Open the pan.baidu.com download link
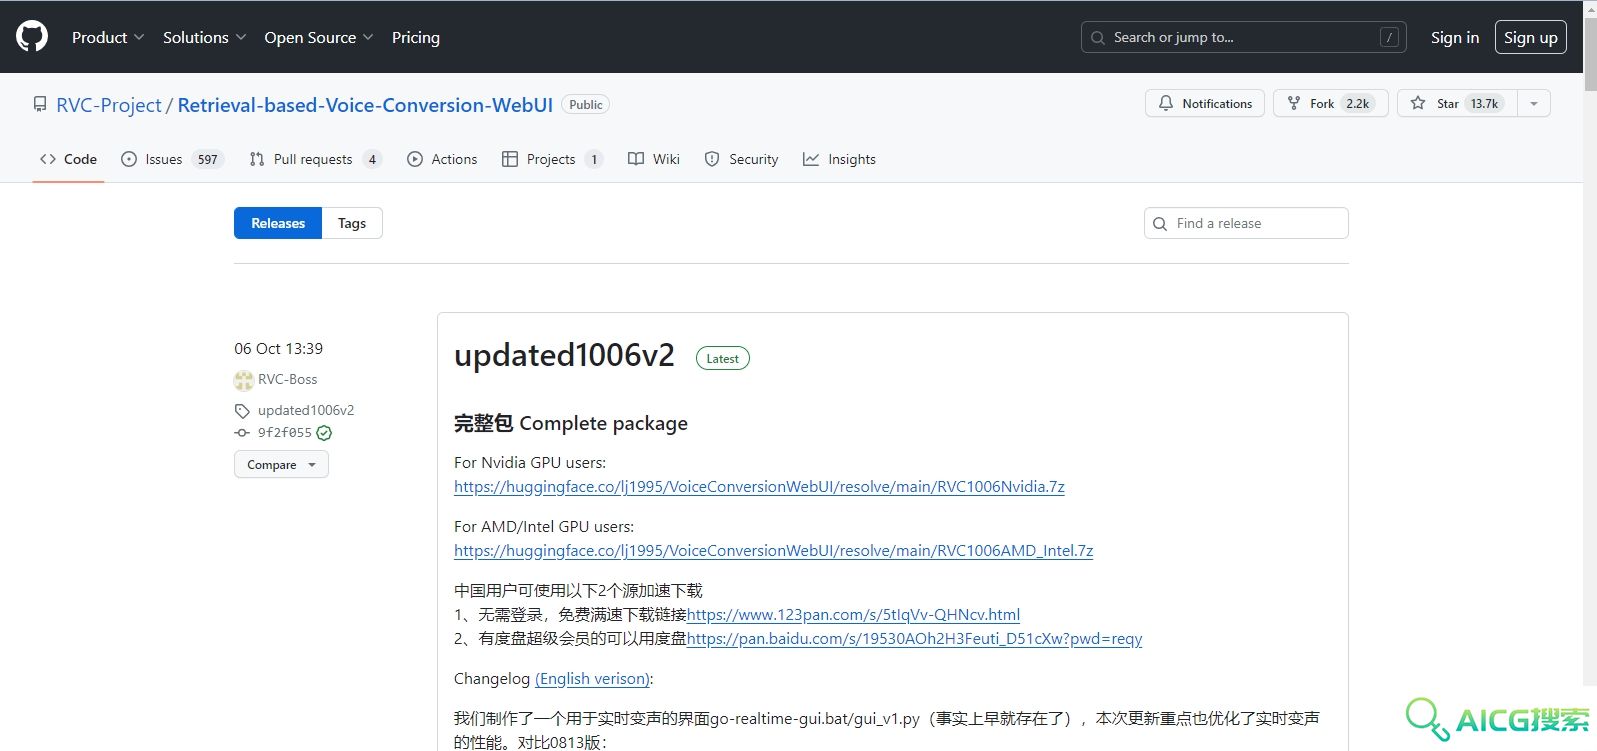The width and height of the screenshot is (1597, 751). [x=914, y=639]
